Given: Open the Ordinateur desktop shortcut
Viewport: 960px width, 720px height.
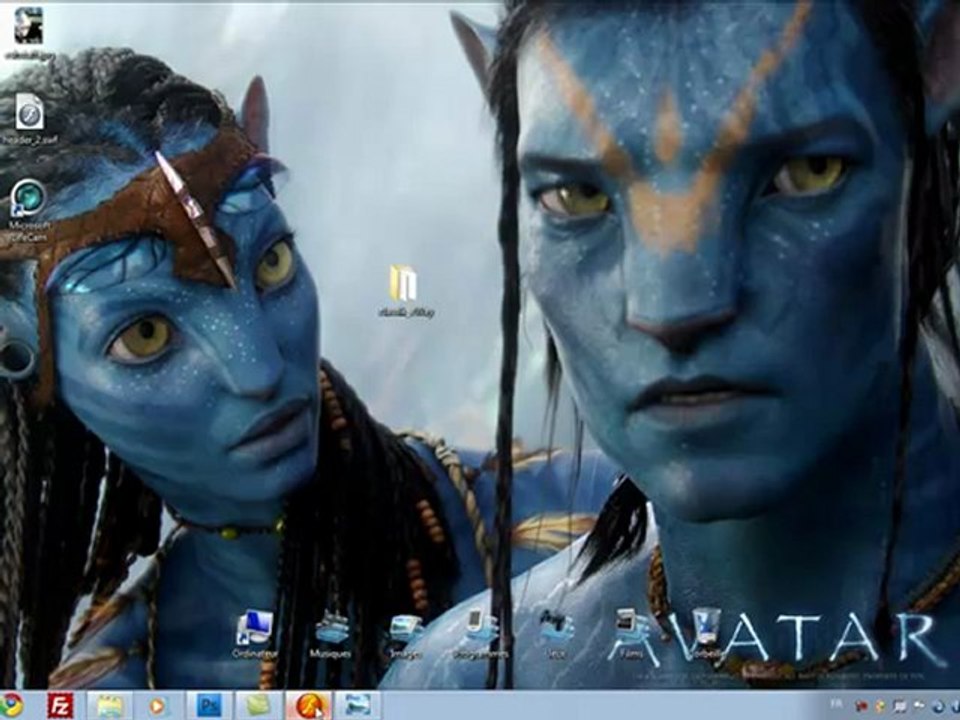Looking at the screenshot, I should point(254,632).
